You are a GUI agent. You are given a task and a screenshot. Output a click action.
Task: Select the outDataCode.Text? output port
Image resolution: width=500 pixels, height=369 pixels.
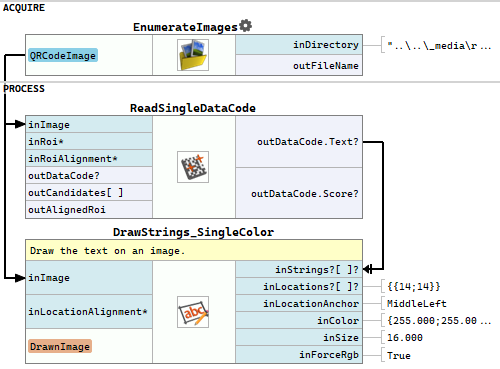(x=299, y=142)
